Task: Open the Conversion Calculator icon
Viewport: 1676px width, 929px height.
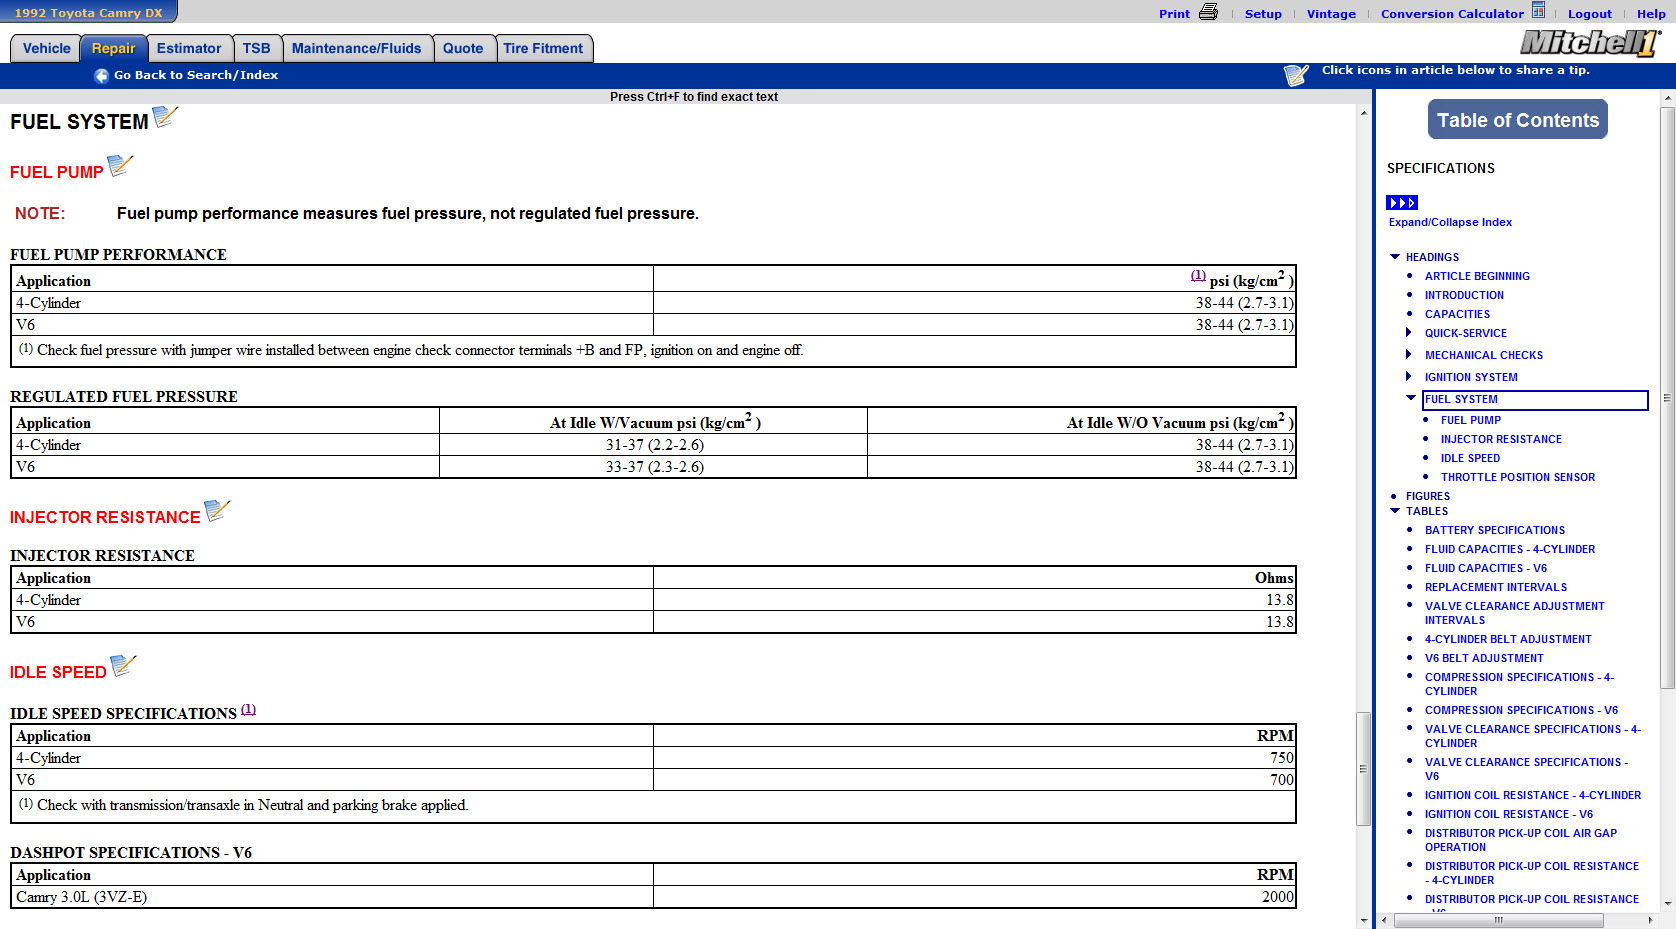Action: pos(1538,11)
